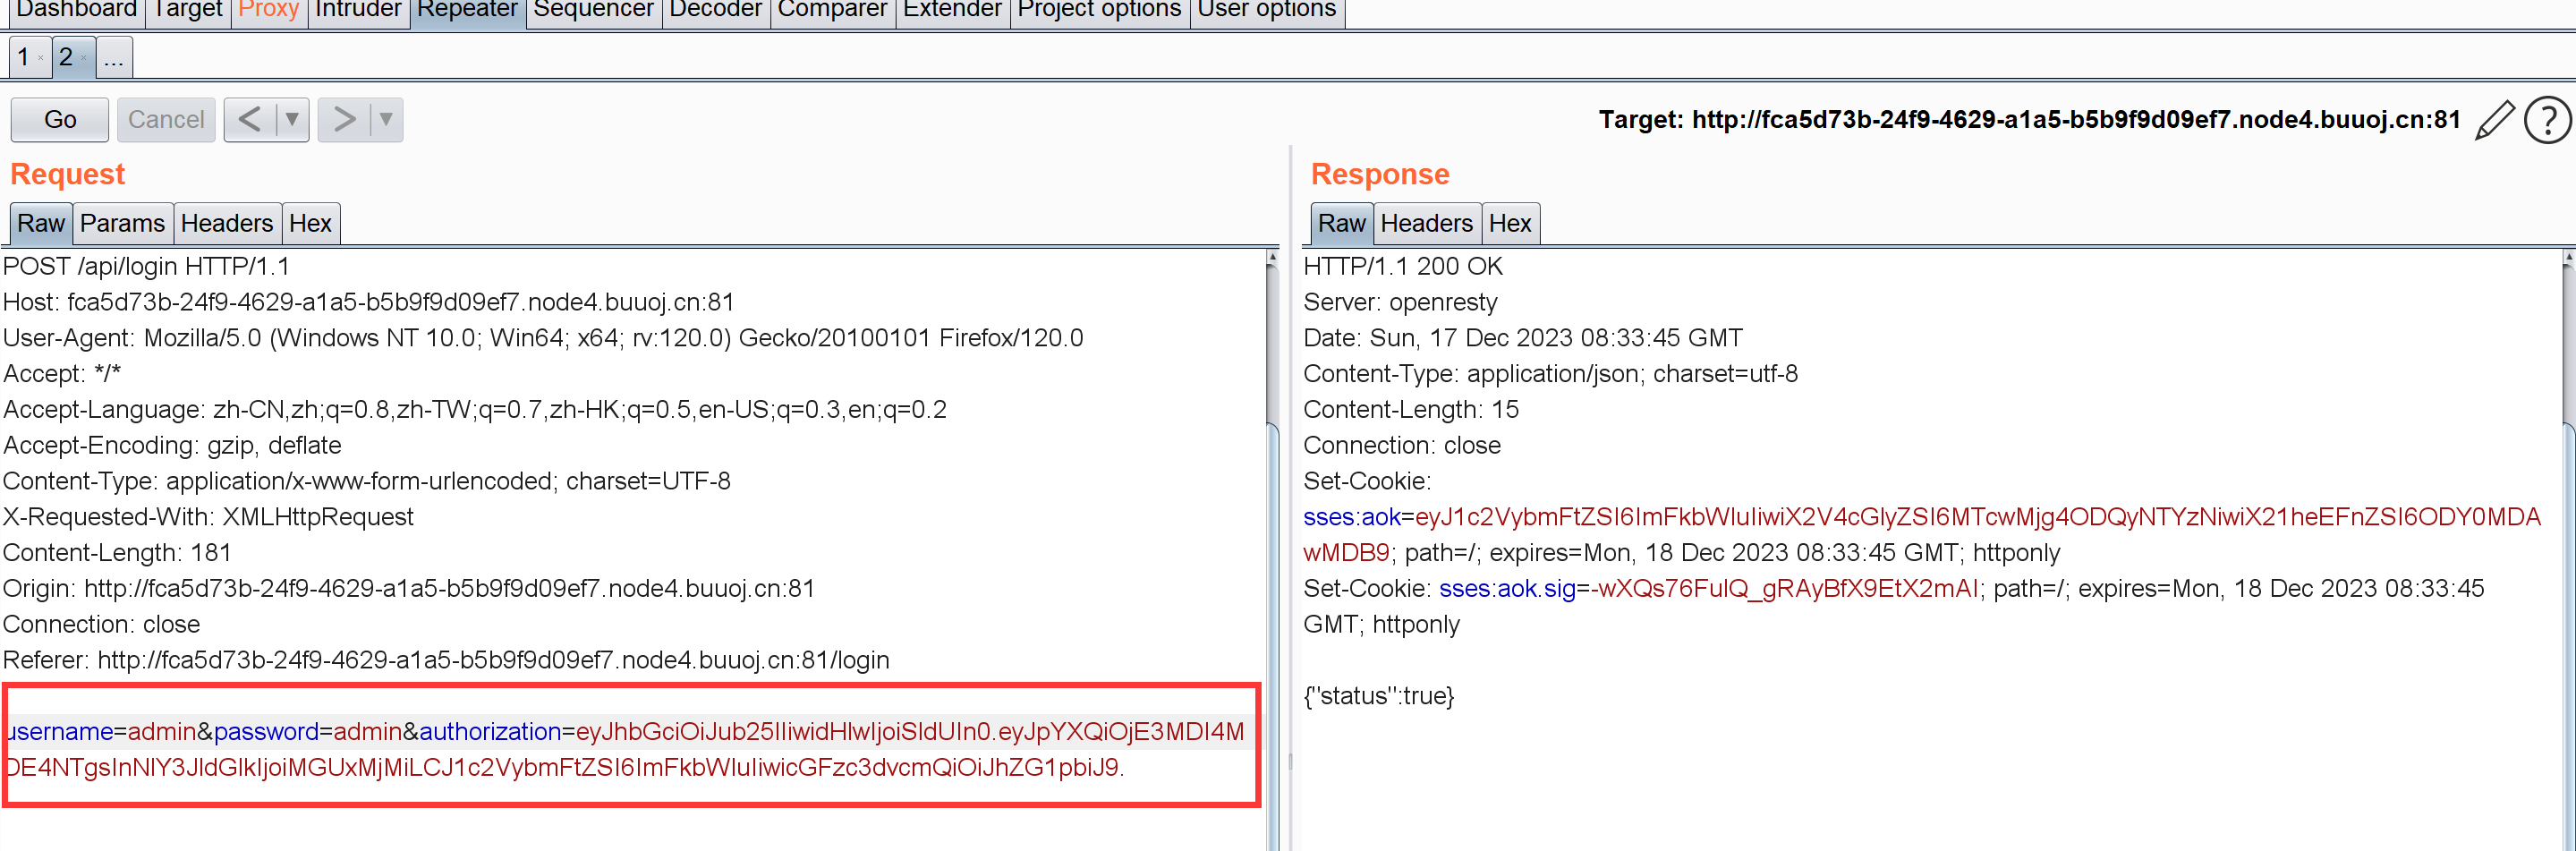Select the Repeater tab

coord(467,10)
